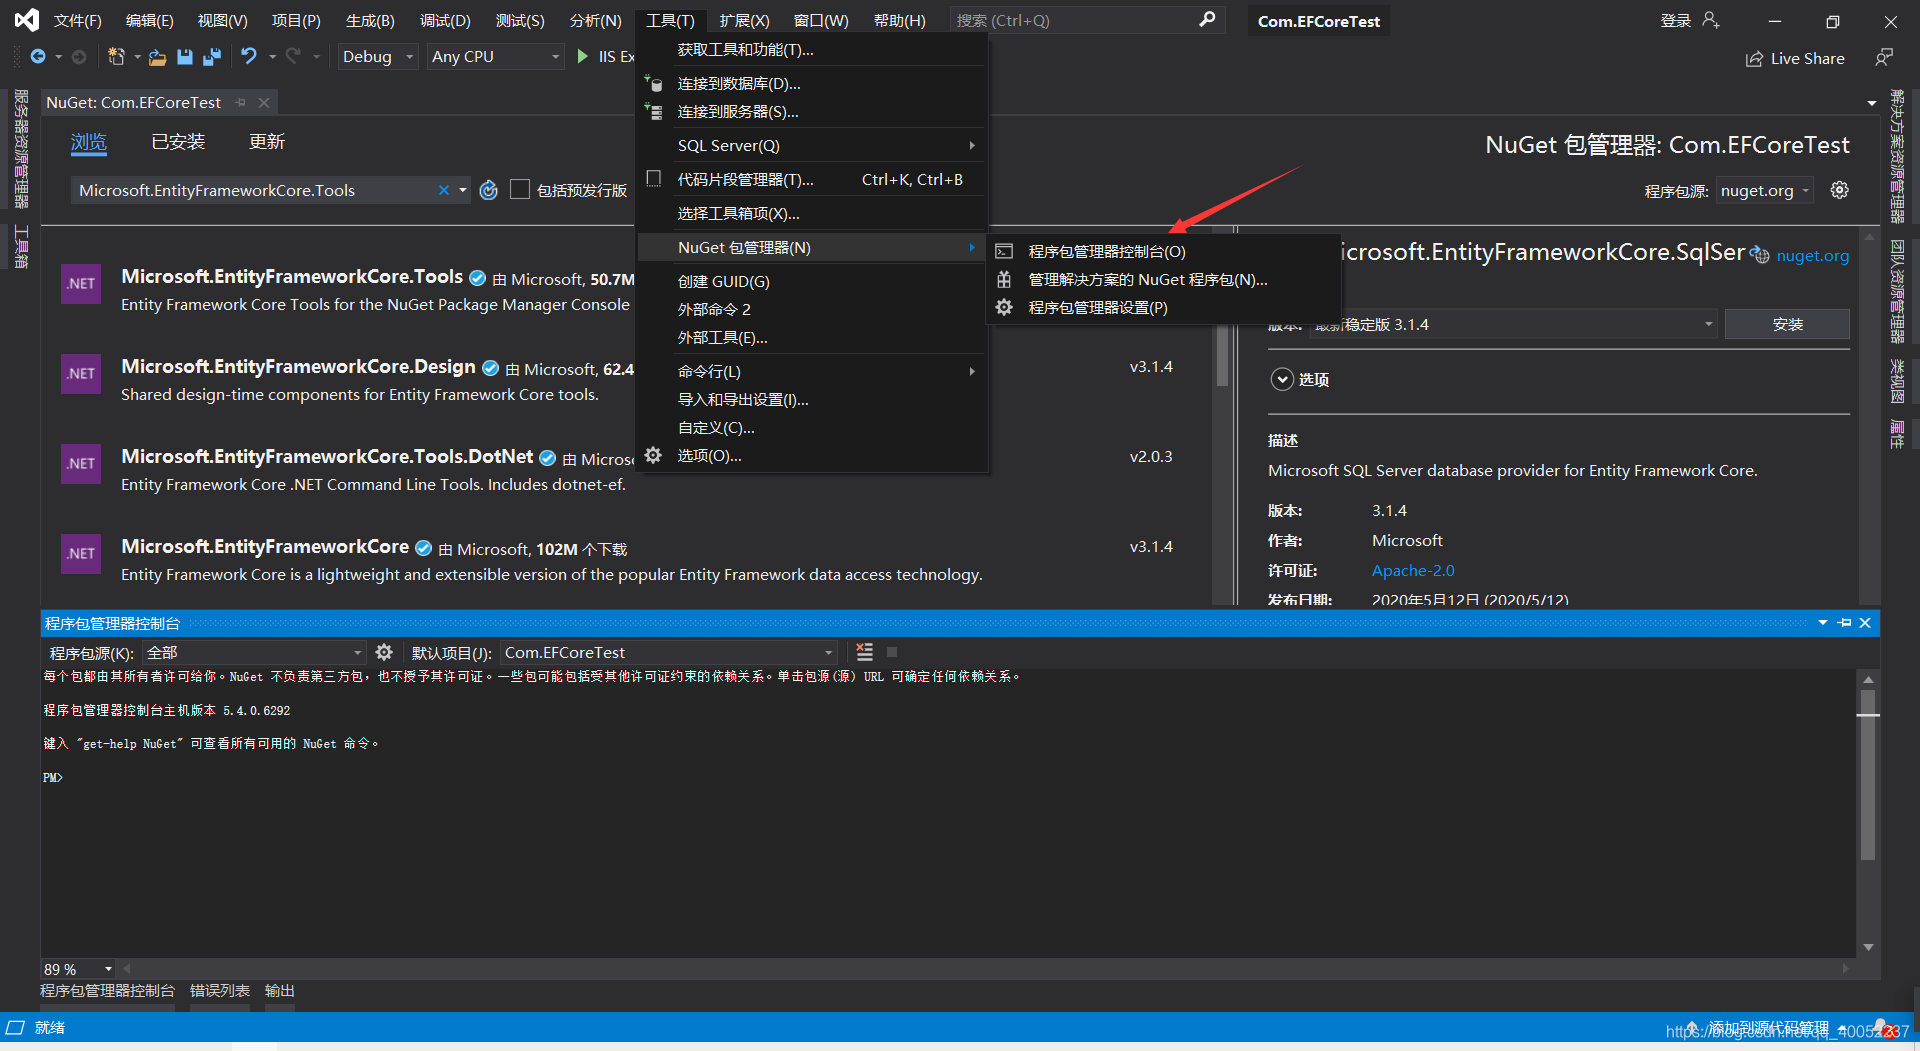This screenshot has height=1051, width=1920.
Task: Expand the 选项 section in package details
Action: click(1282, 379)
